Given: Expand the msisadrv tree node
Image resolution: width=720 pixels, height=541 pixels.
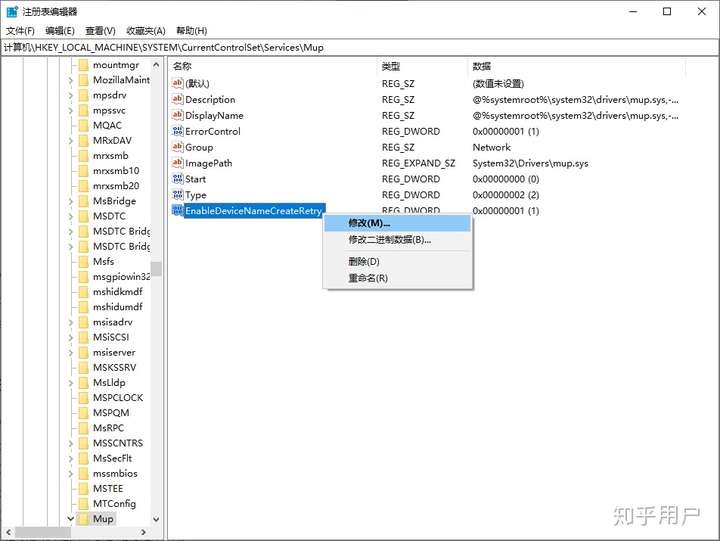Looking at the screenshot, I should coord(71,322).
